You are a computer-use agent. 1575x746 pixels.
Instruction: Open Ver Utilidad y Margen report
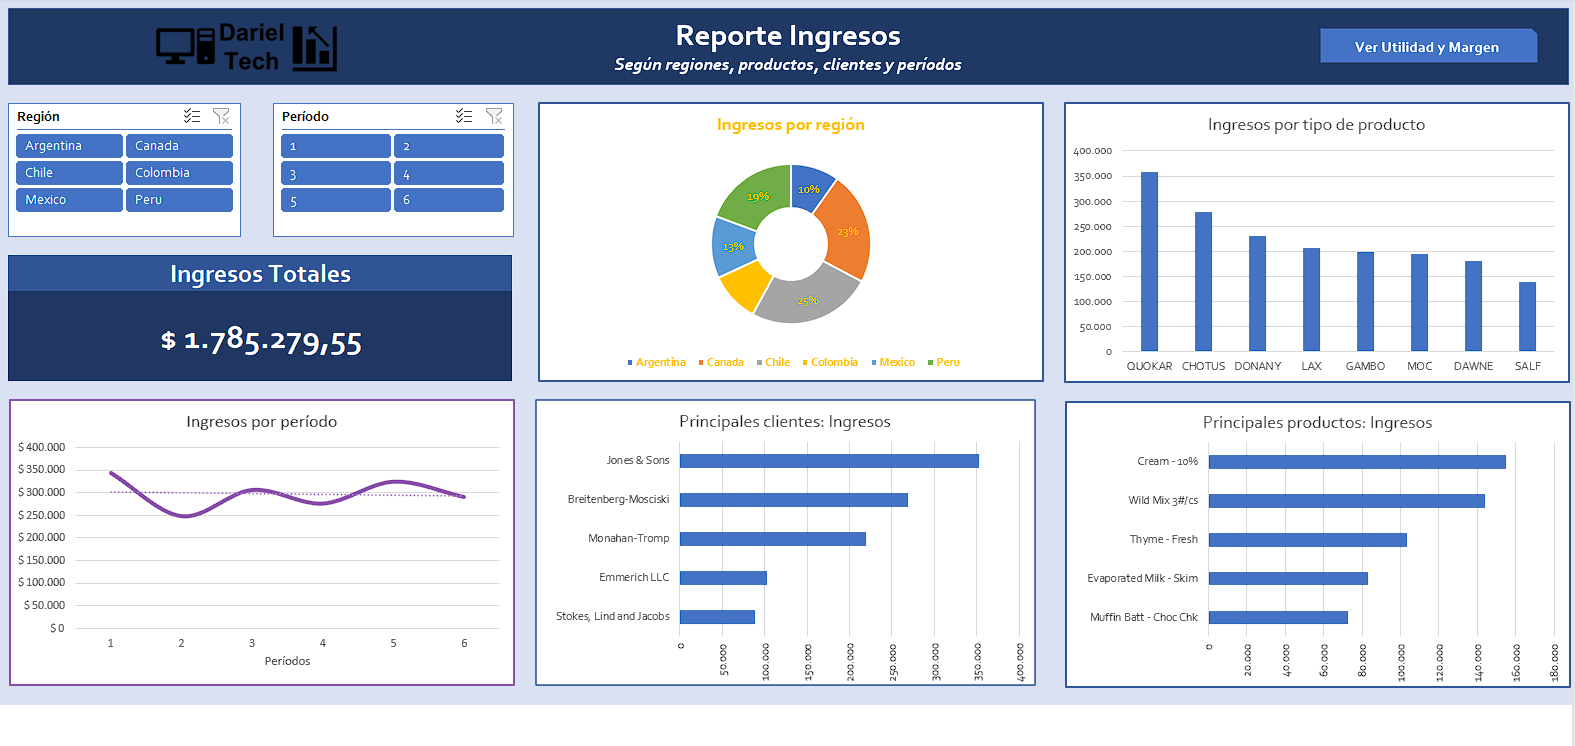[x=1427, y=47]
